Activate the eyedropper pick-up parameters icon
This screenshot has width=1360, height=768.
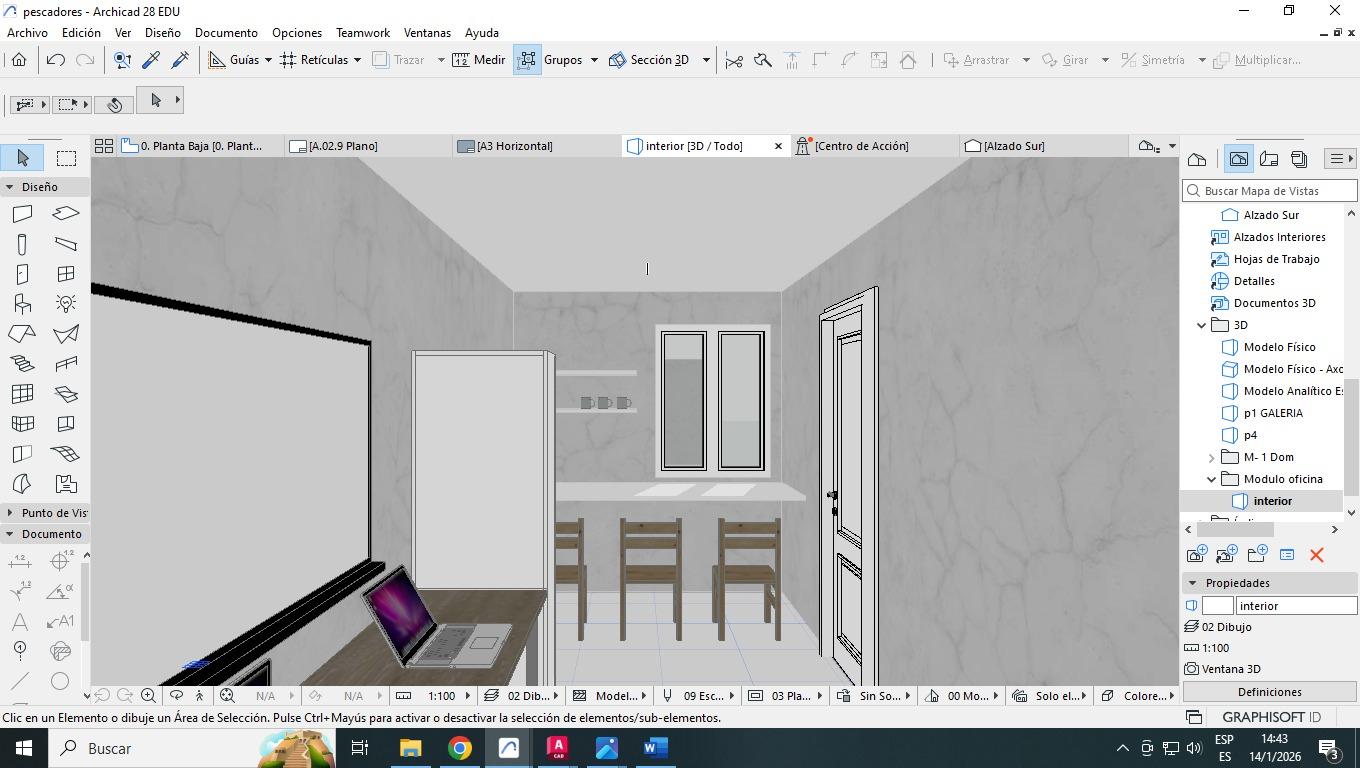tap(151, 60)
